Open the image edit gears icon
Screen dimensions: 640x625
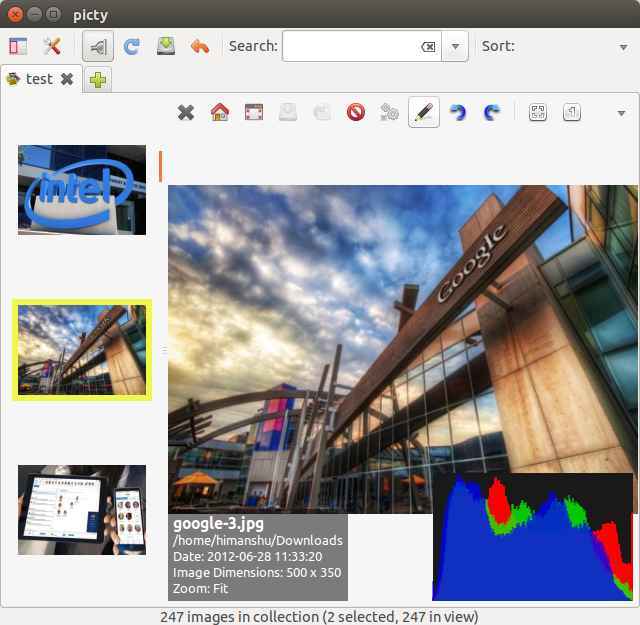point(389,112)
